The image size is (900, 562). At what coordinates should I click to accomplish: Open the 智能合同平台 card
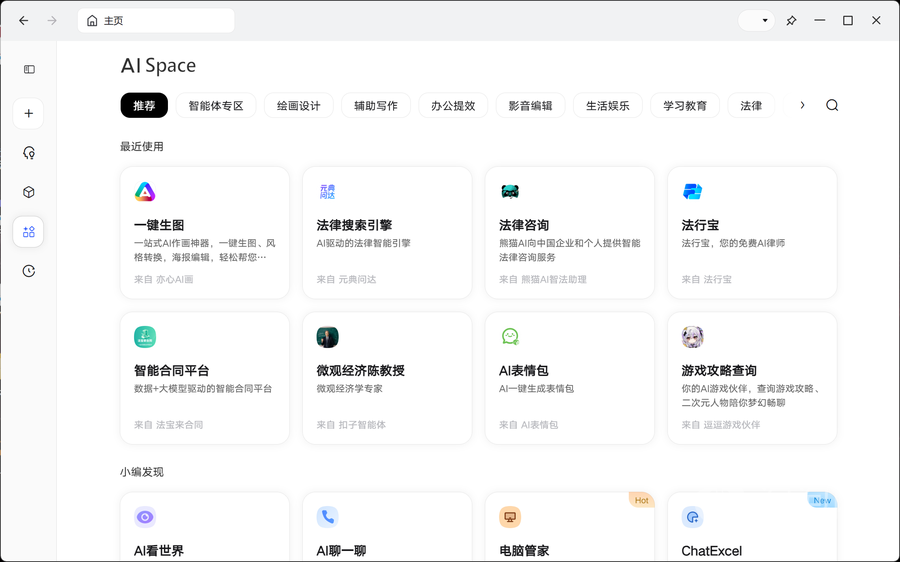204,378
